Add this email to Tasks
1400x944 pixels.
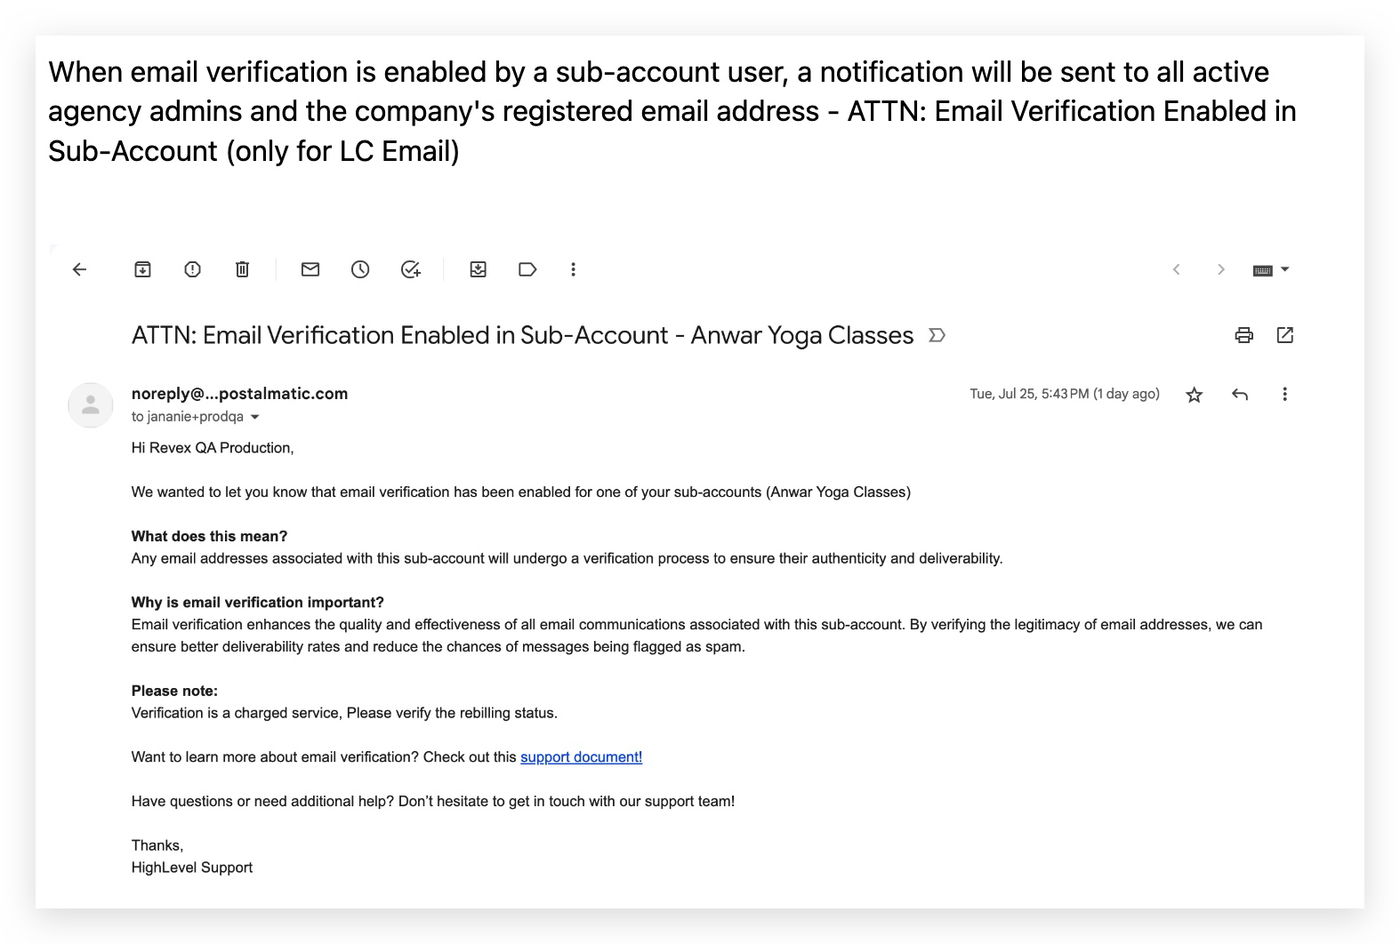coord(410,269)
